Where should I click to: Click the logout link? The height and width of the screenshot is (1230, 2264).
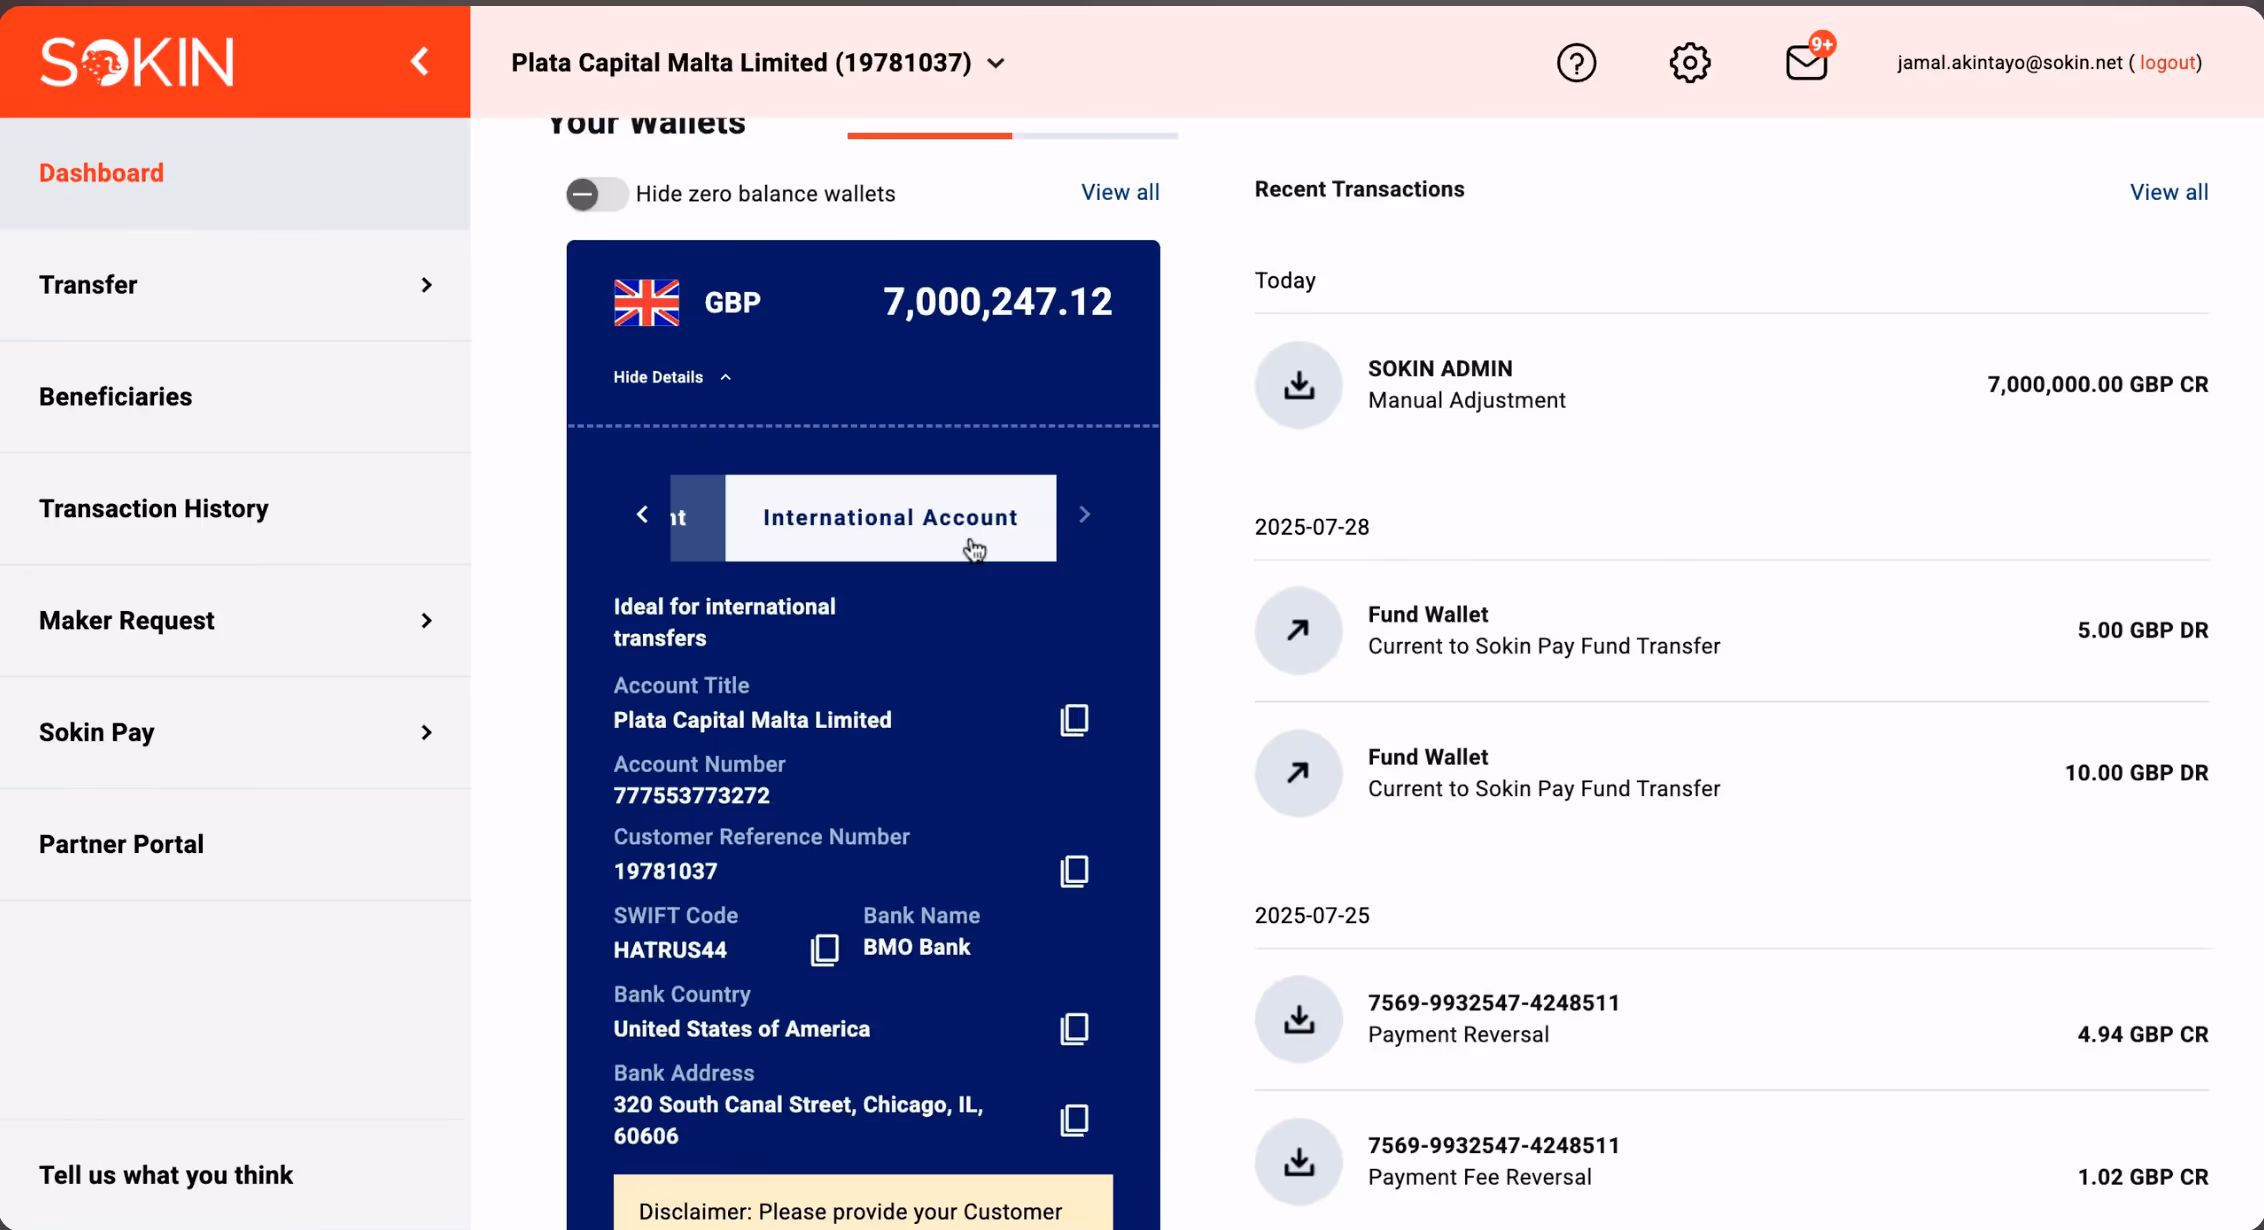pyautogui.click(x=2167, y=62)
